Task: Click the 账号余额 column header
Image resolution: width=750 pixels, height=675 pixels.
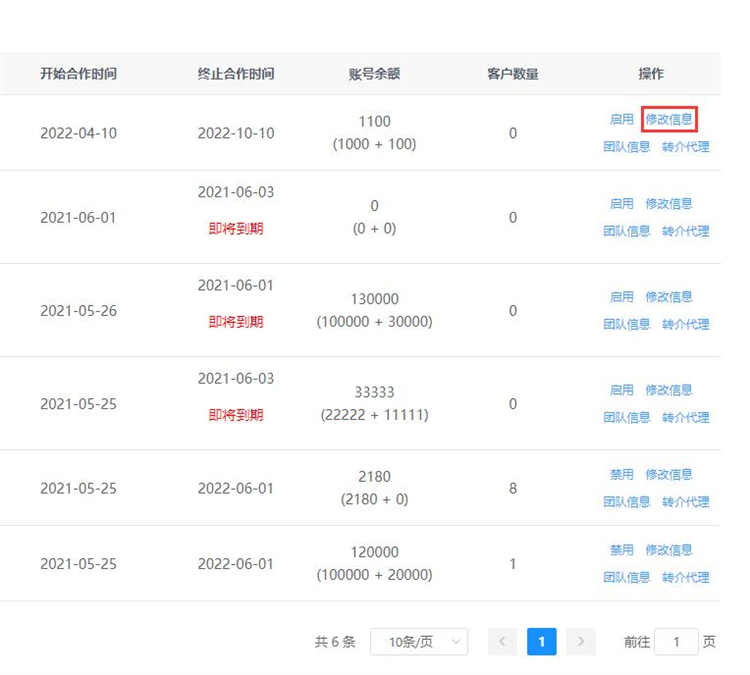Action: click(x=374, y=74)
